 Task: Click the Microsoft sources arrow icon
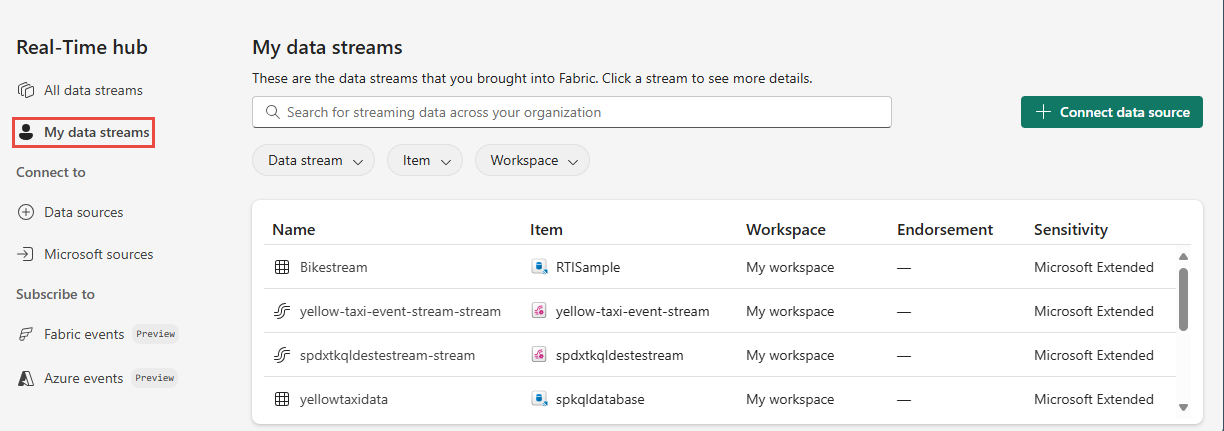pyautogui.click(x=26, y=254)
